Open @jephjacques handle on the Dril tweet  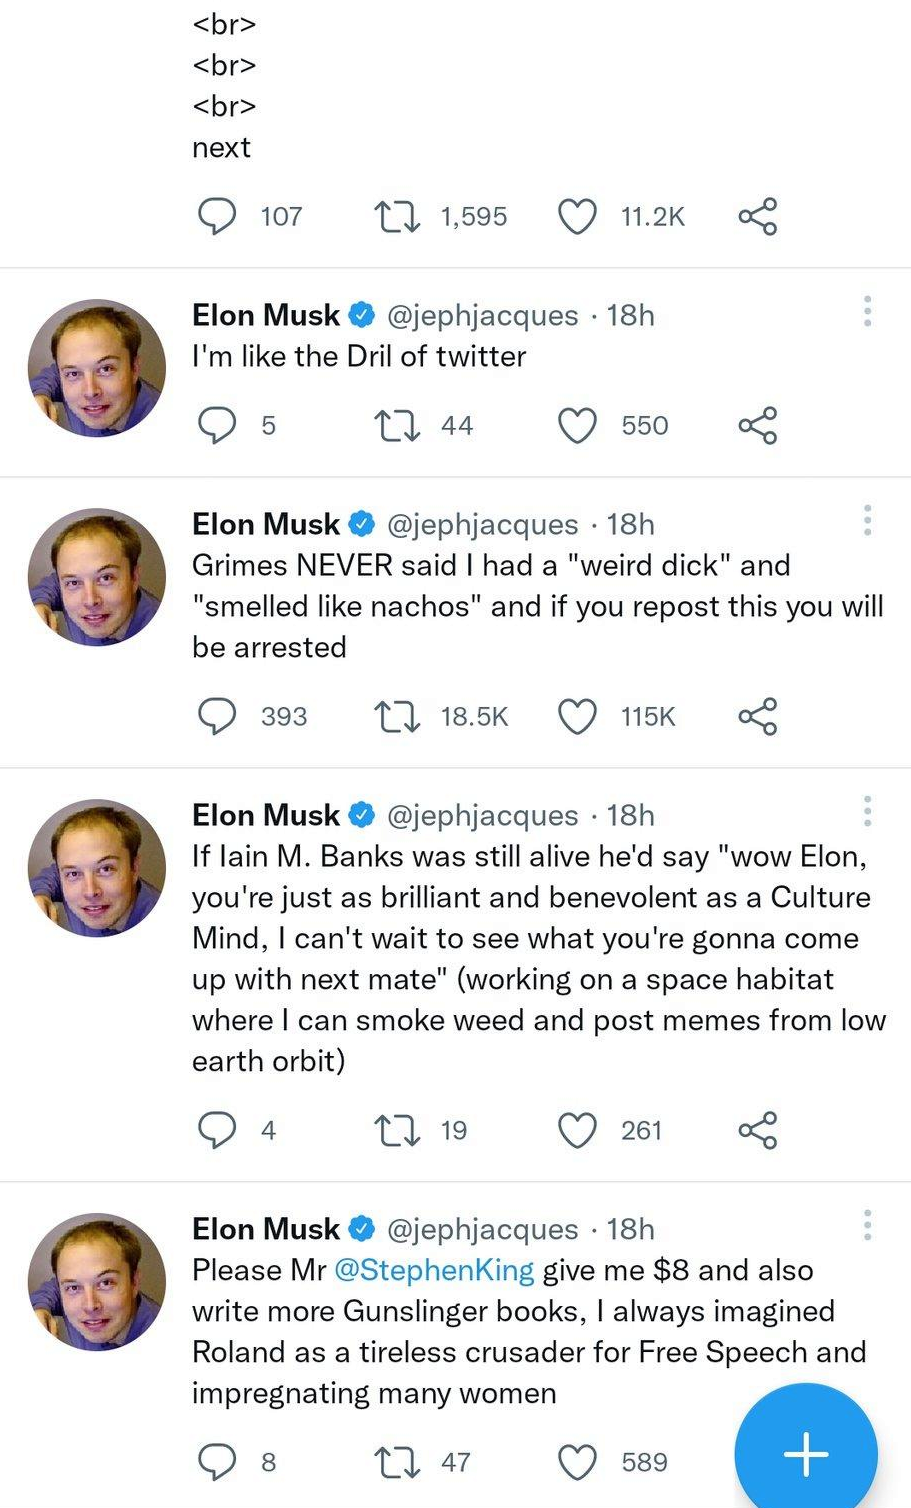coord(482,315)
